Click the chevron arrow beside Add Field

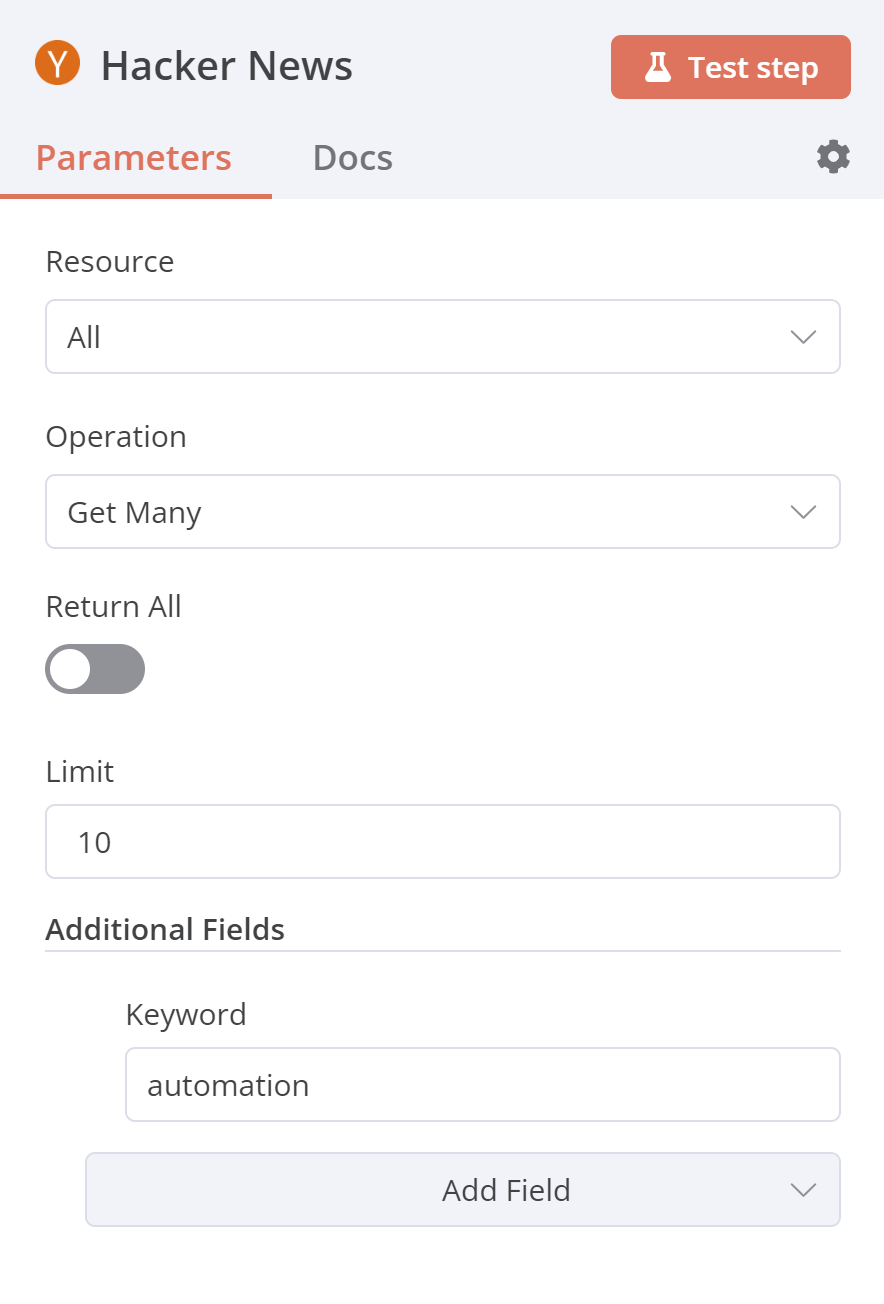803,1190
